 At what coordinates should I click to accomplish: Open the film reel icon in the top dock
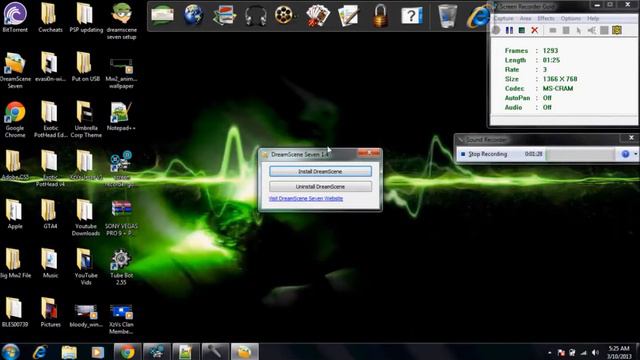coord(284,16)
